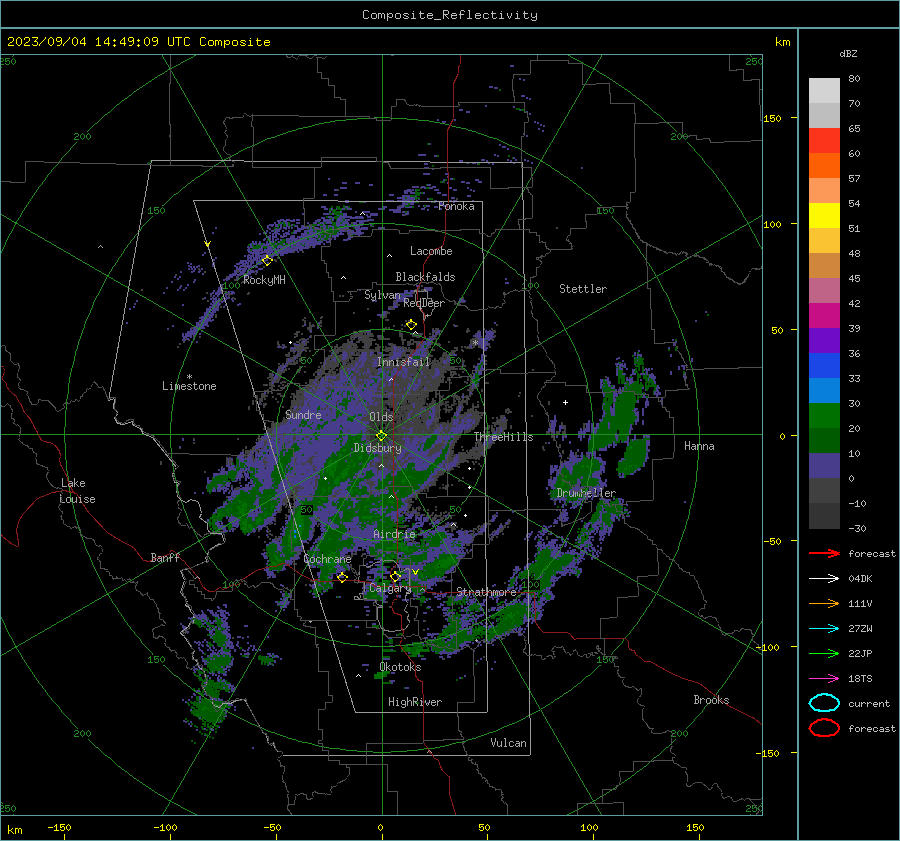The height and width of the screenshot is (841, 900).
Task: Select the orange 111V arrow legend icon
Action: [x=824, y=603]
